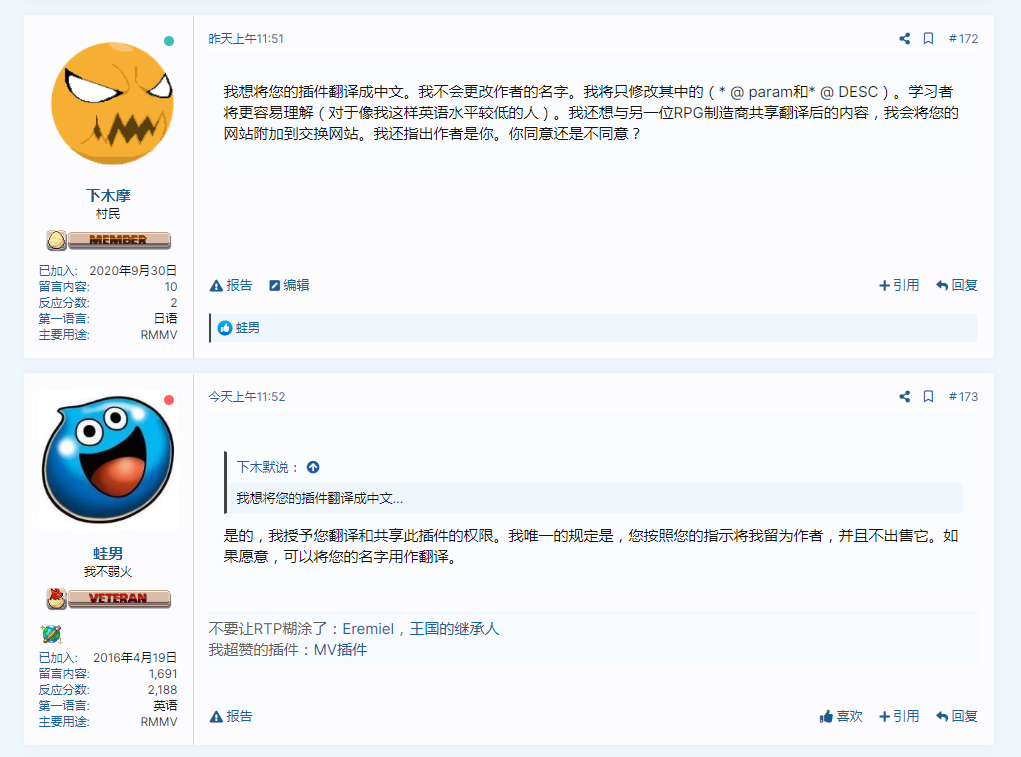
Task: Jump to quoted post via the up-arrow icon
Action: (313, 467)
